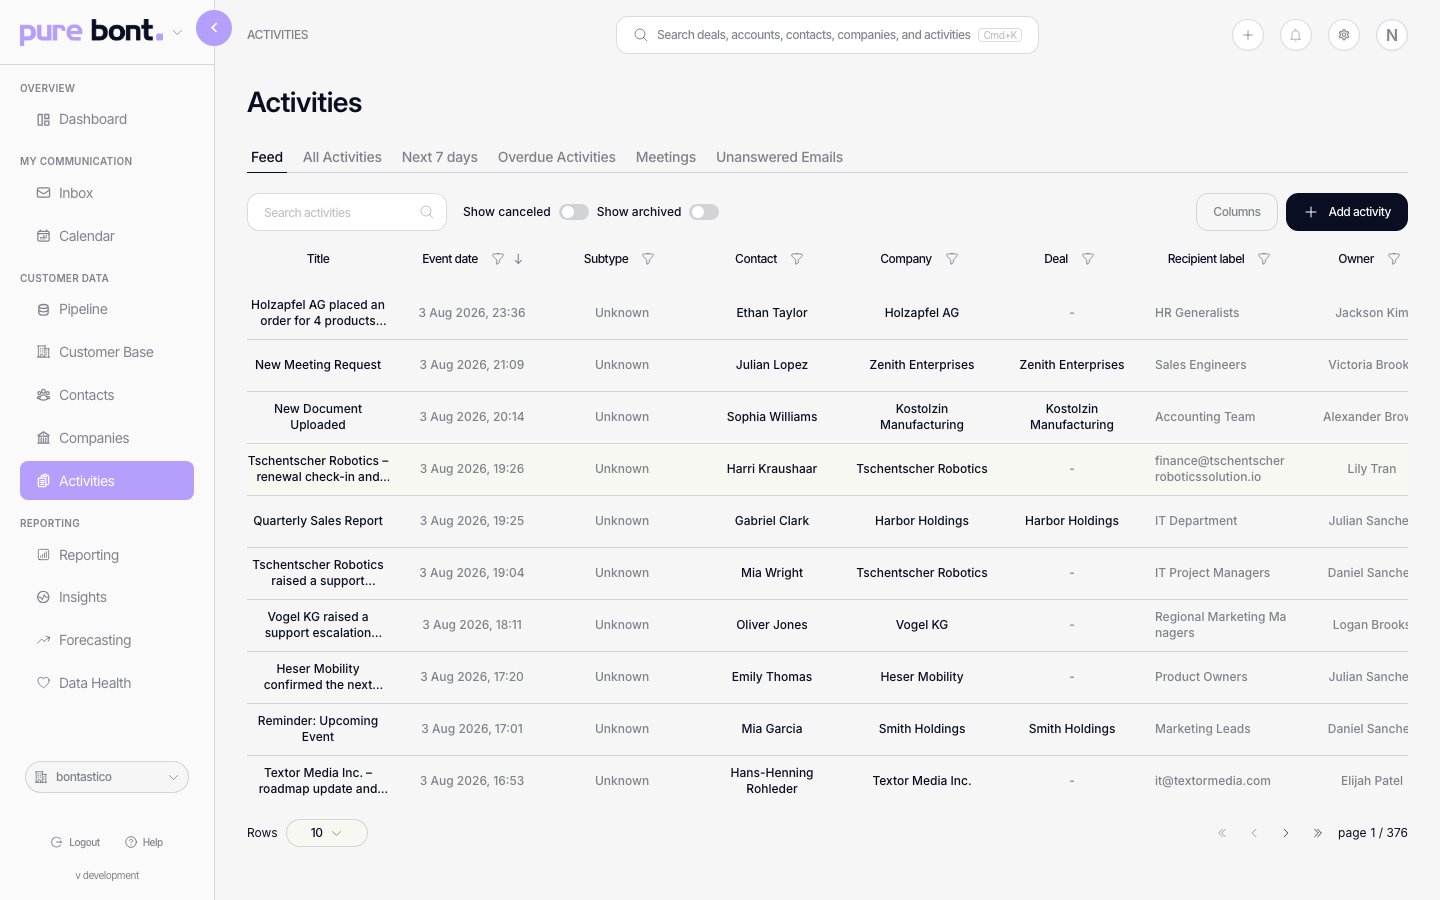Open the New Meeting Request activity
This screenshot has width=1440, height=900.
pos(318,365)
